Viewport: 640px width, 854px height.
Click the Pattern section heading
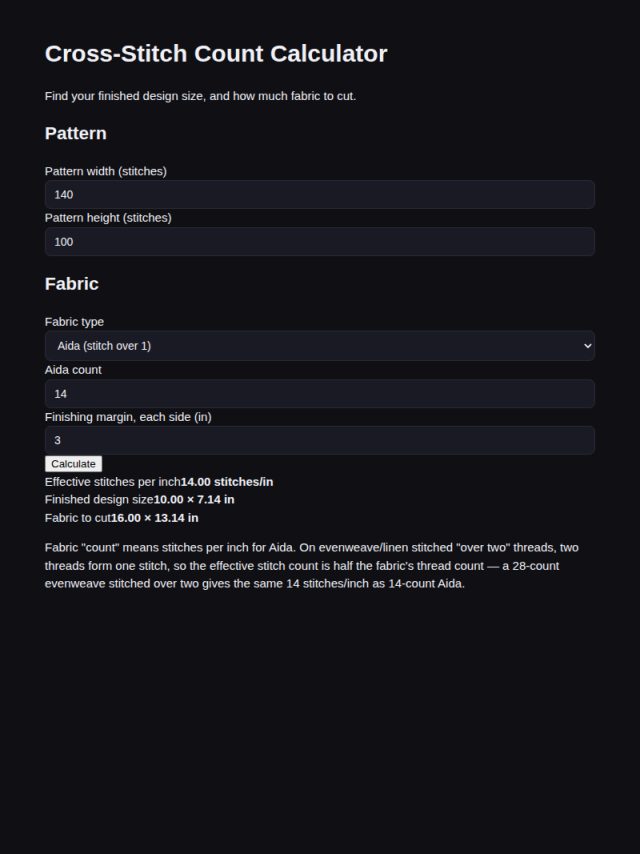(x=76, y=133)
